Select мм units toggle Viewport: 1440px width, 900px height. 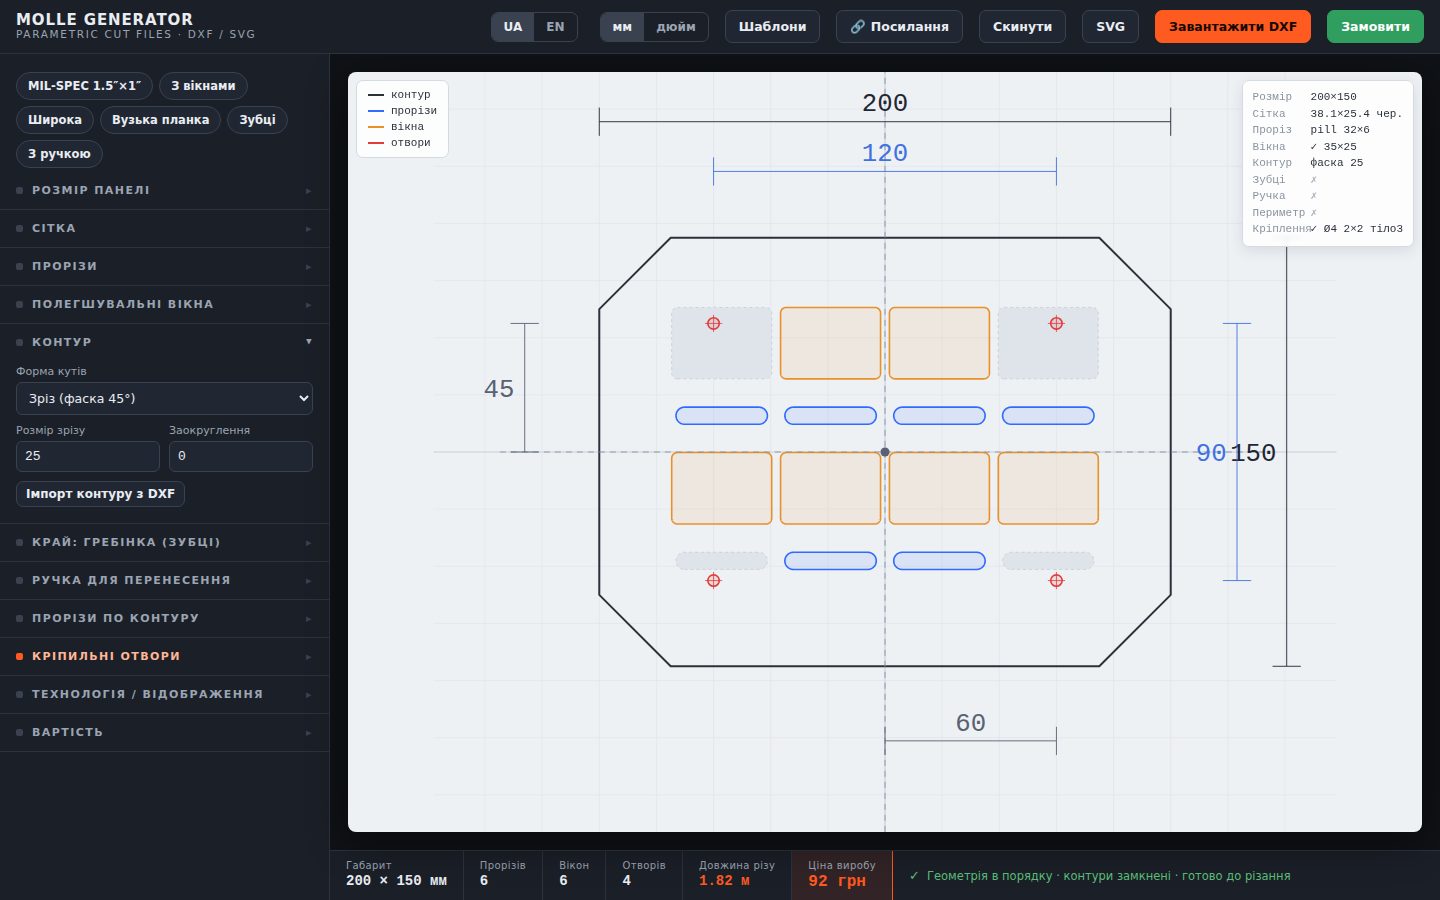pos(622,27)
